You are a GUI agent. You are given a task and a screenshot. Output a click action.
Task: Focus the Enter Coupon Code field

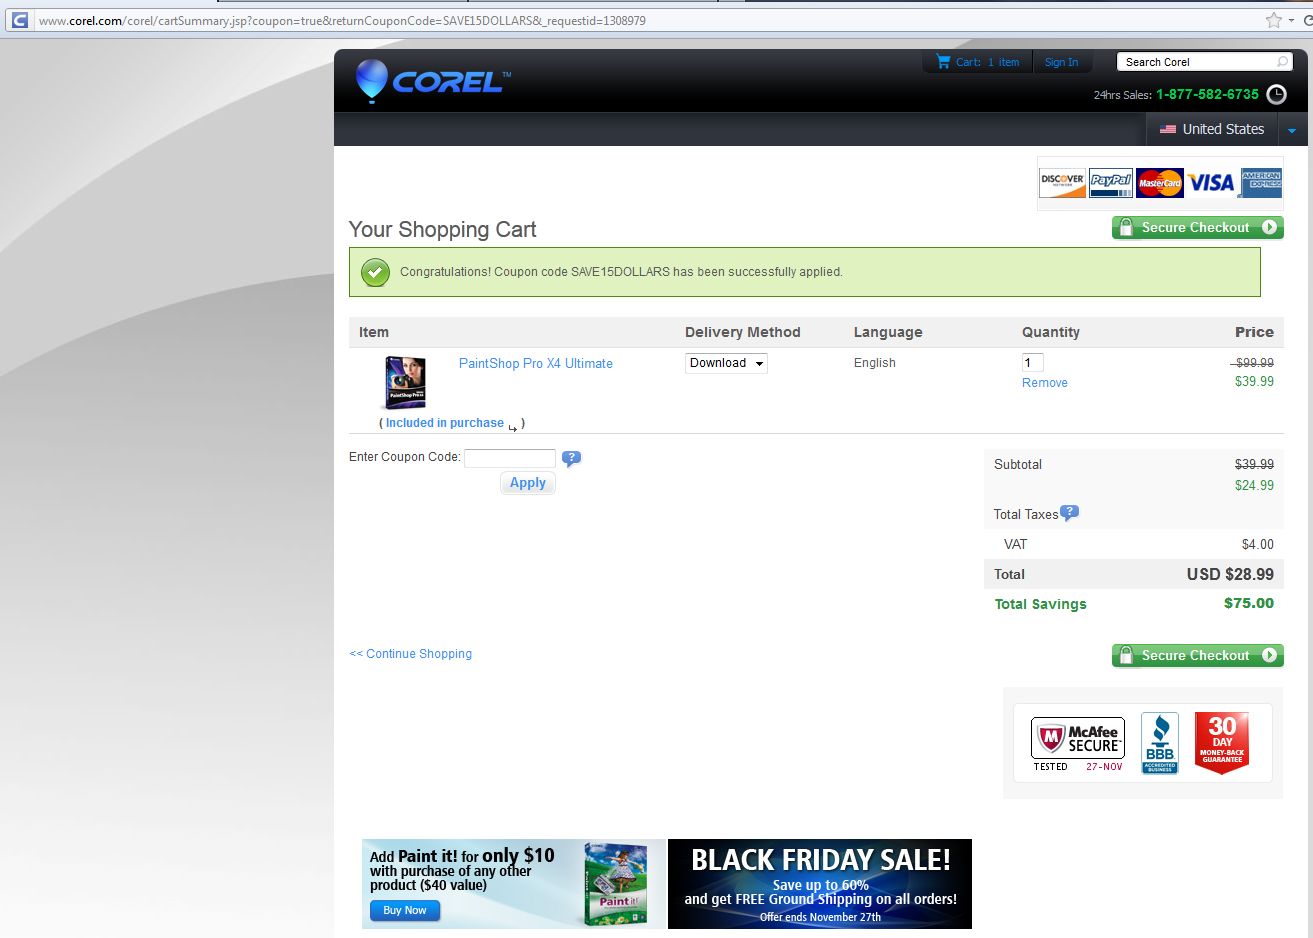coord(510,458)
